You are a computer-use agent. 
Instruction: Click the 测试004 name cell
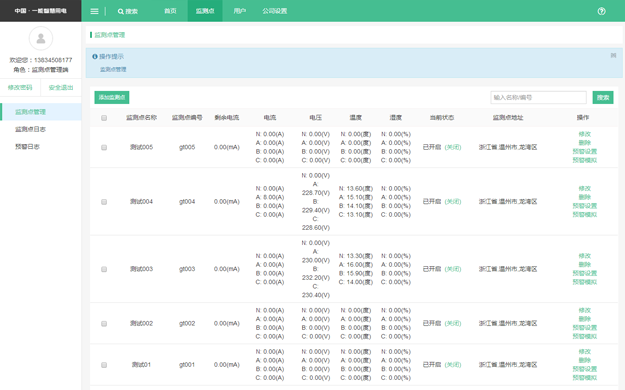tap(141, 201)
